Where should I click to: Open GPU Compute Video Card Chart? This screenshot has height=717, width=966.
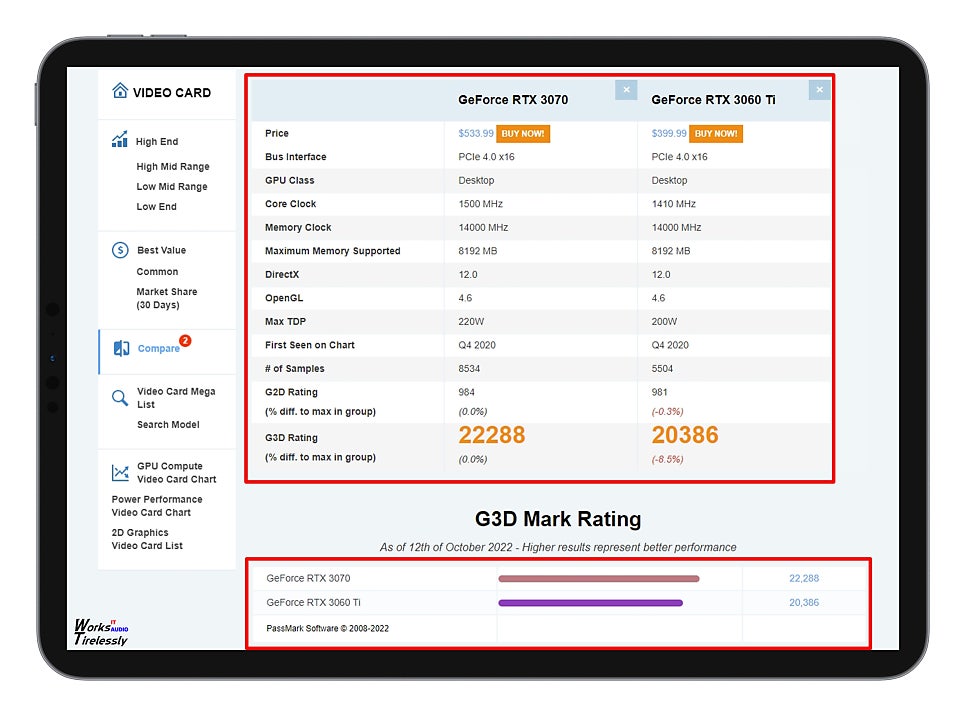[x=177, y=472]
